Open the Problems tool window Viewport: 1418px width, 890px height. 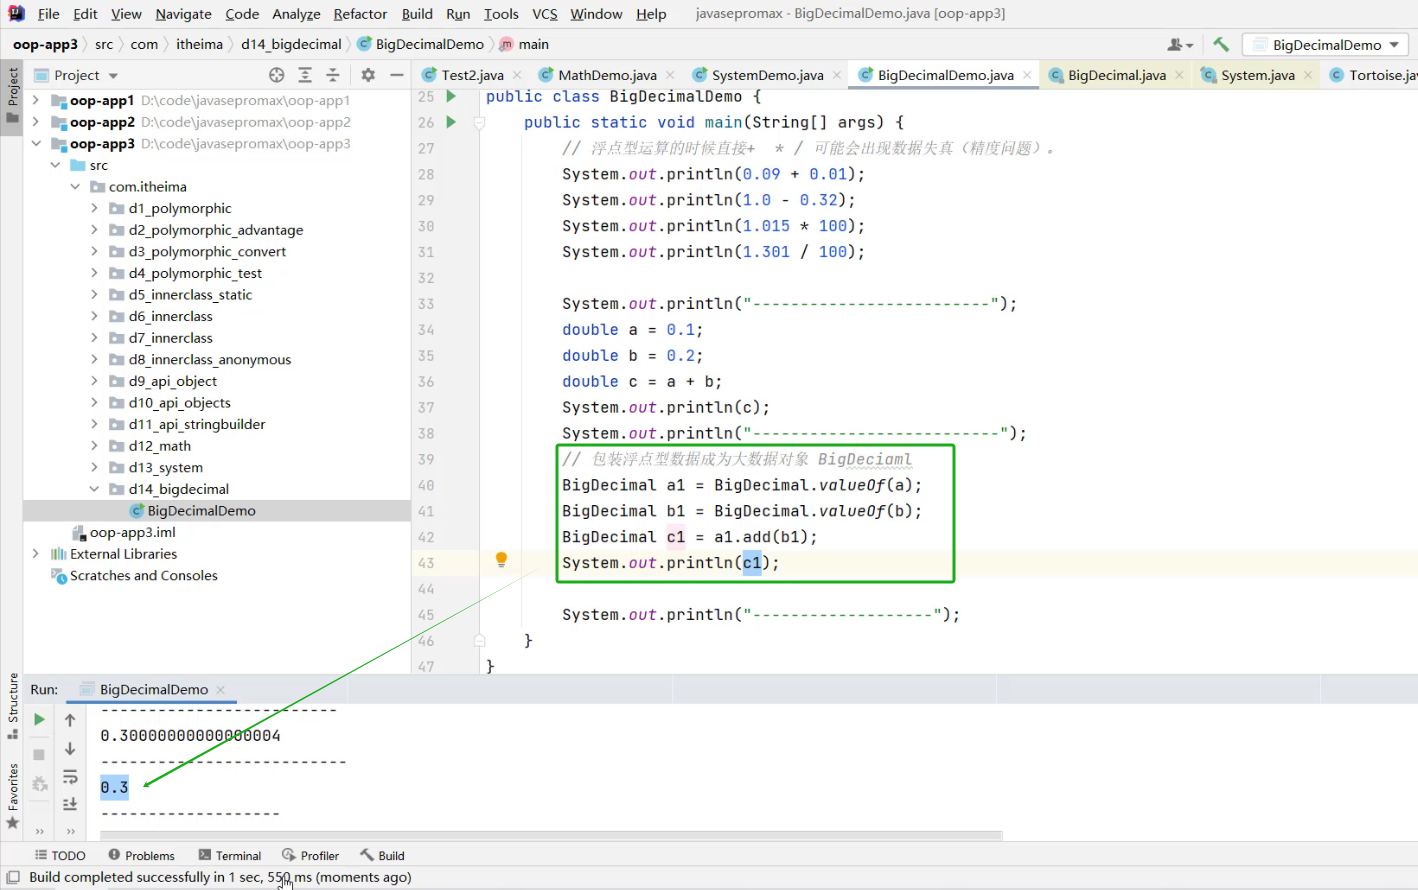tap(141, 856)
